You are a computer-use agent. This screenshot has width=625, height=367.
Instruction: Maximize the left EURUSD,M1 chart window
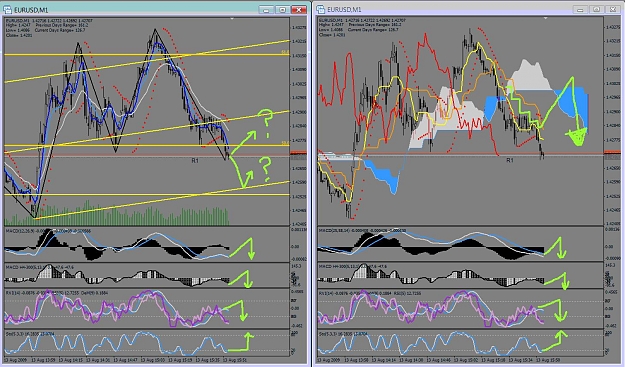(x=282, y=9)
